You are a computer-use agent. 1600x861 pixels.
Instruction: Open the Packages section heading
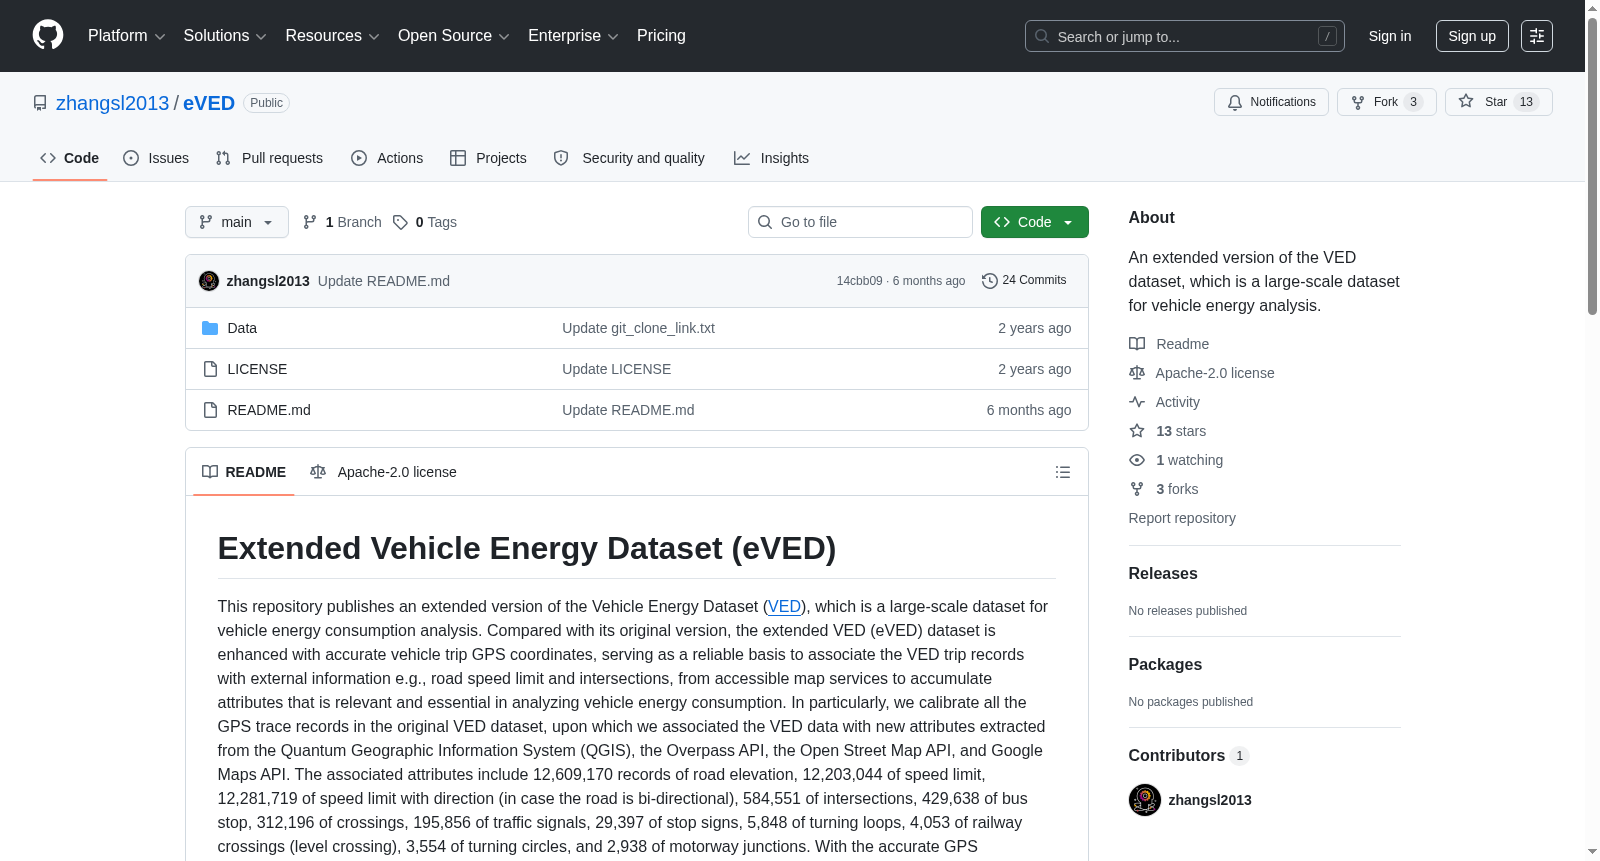coord(1165,664)
